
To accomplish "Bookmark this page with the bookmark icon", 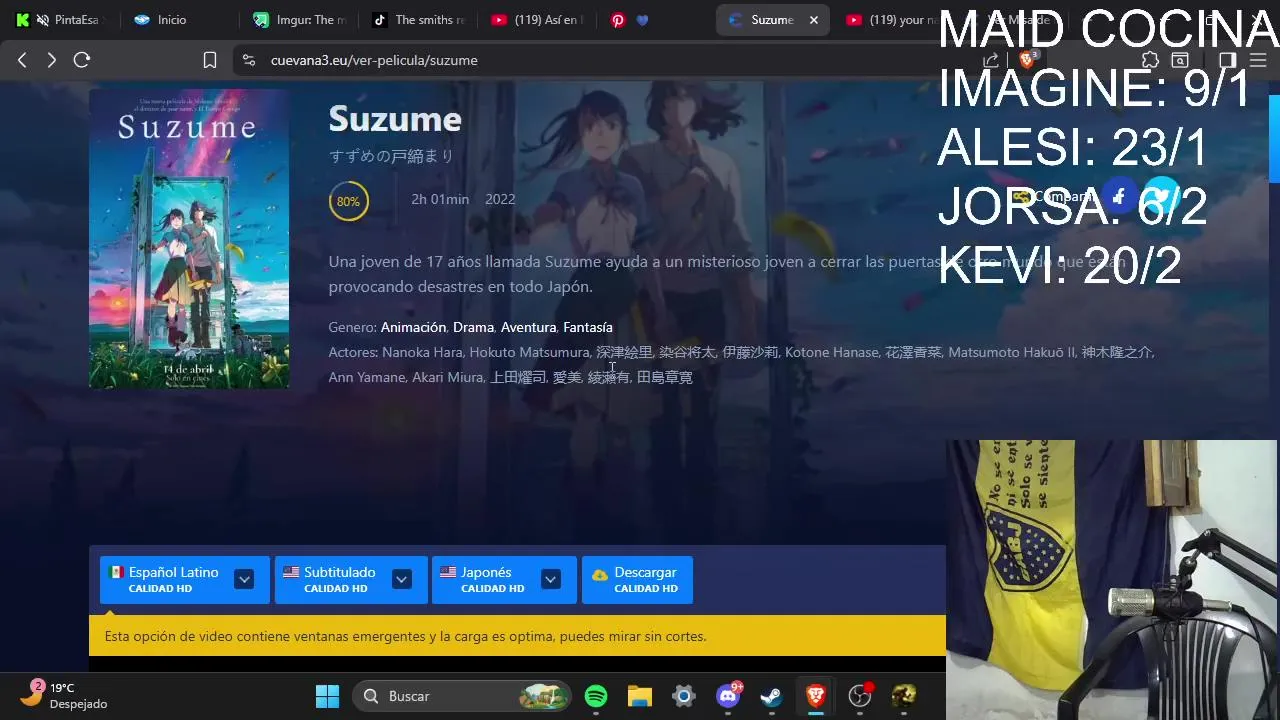I will (210, 60).
